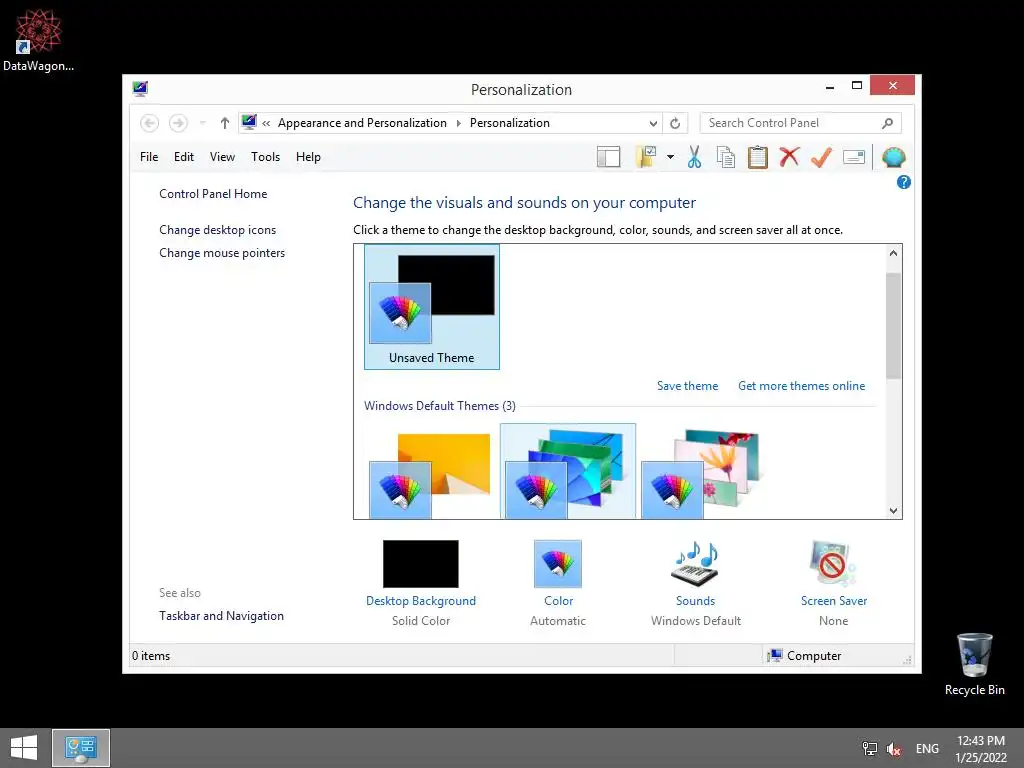Click the Sounds text link

[696, 601]
